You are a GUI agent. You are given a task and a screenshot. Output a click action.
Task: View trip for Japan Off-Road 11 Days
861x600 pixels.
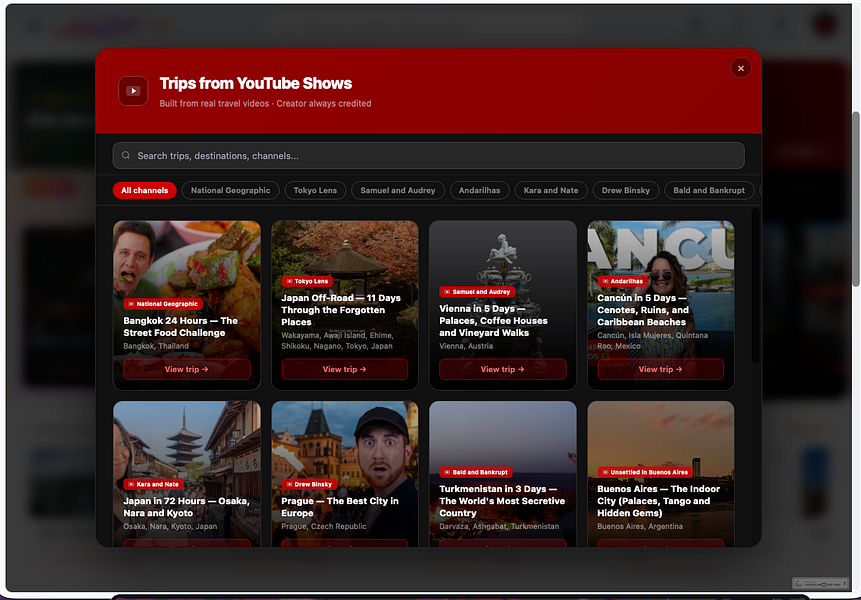coord(344,369)
